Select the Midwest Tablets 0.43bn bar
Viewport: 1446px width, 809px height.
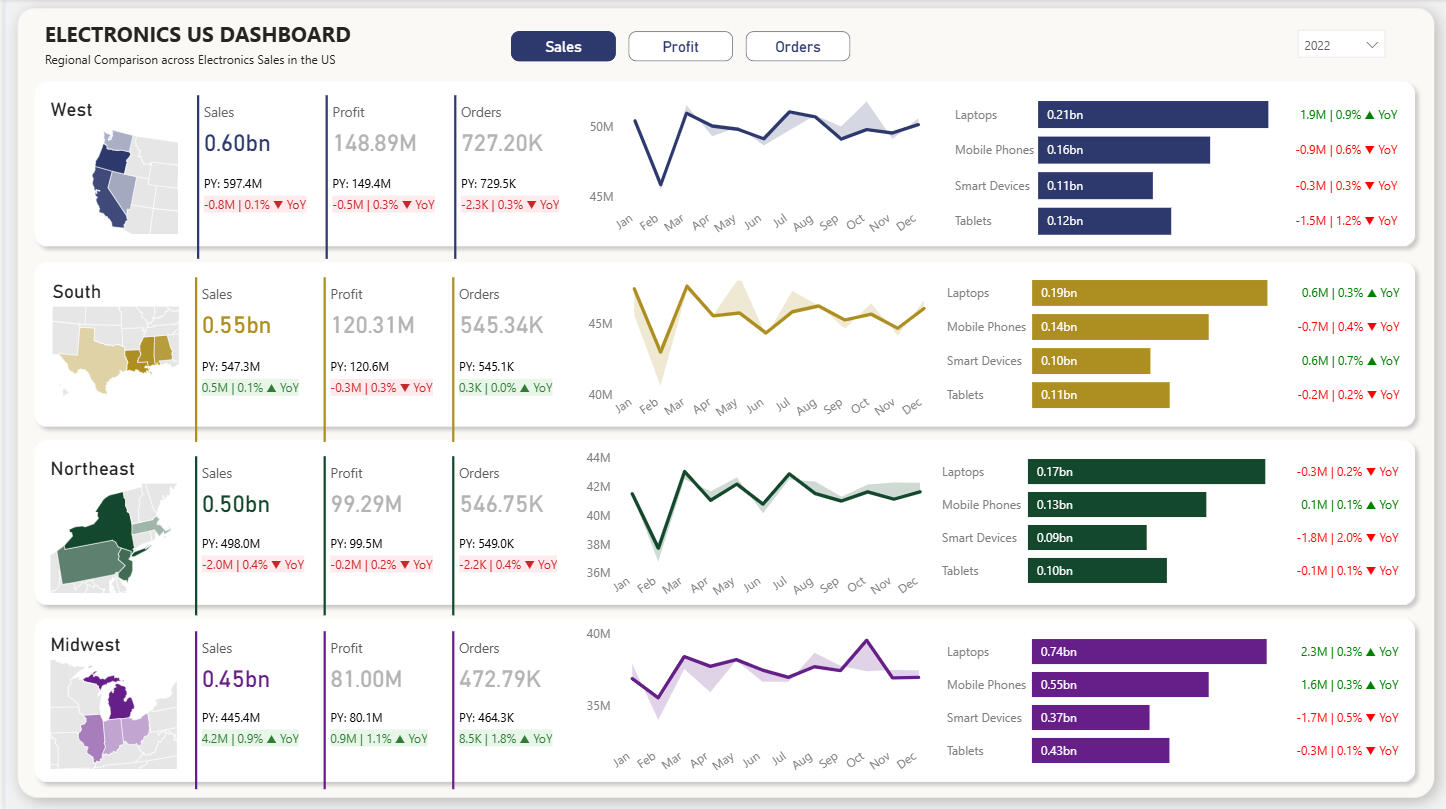click(1100, 751)
